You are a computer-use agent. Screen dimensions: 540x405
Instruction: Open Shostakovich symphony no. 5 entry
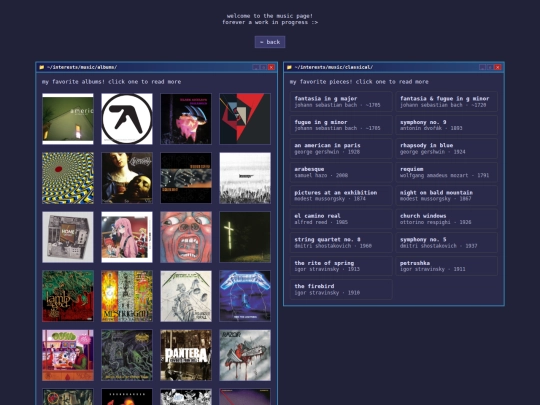(446, 242)
